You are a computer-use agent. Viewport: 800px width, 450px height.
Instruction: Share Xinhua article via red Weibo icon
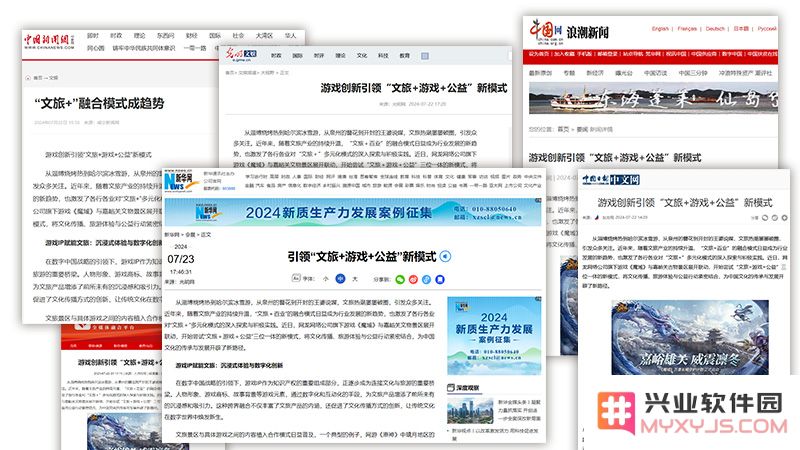click(x=413, y=279)
